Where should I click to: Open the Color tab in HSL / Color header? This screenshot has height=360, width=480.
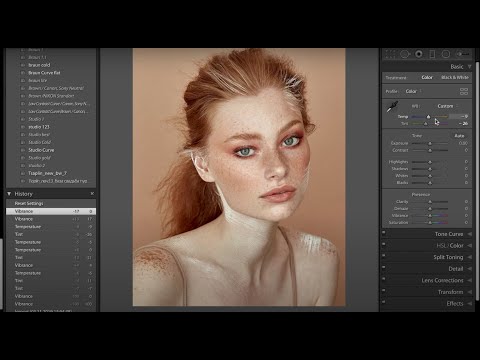pos(457,246)
